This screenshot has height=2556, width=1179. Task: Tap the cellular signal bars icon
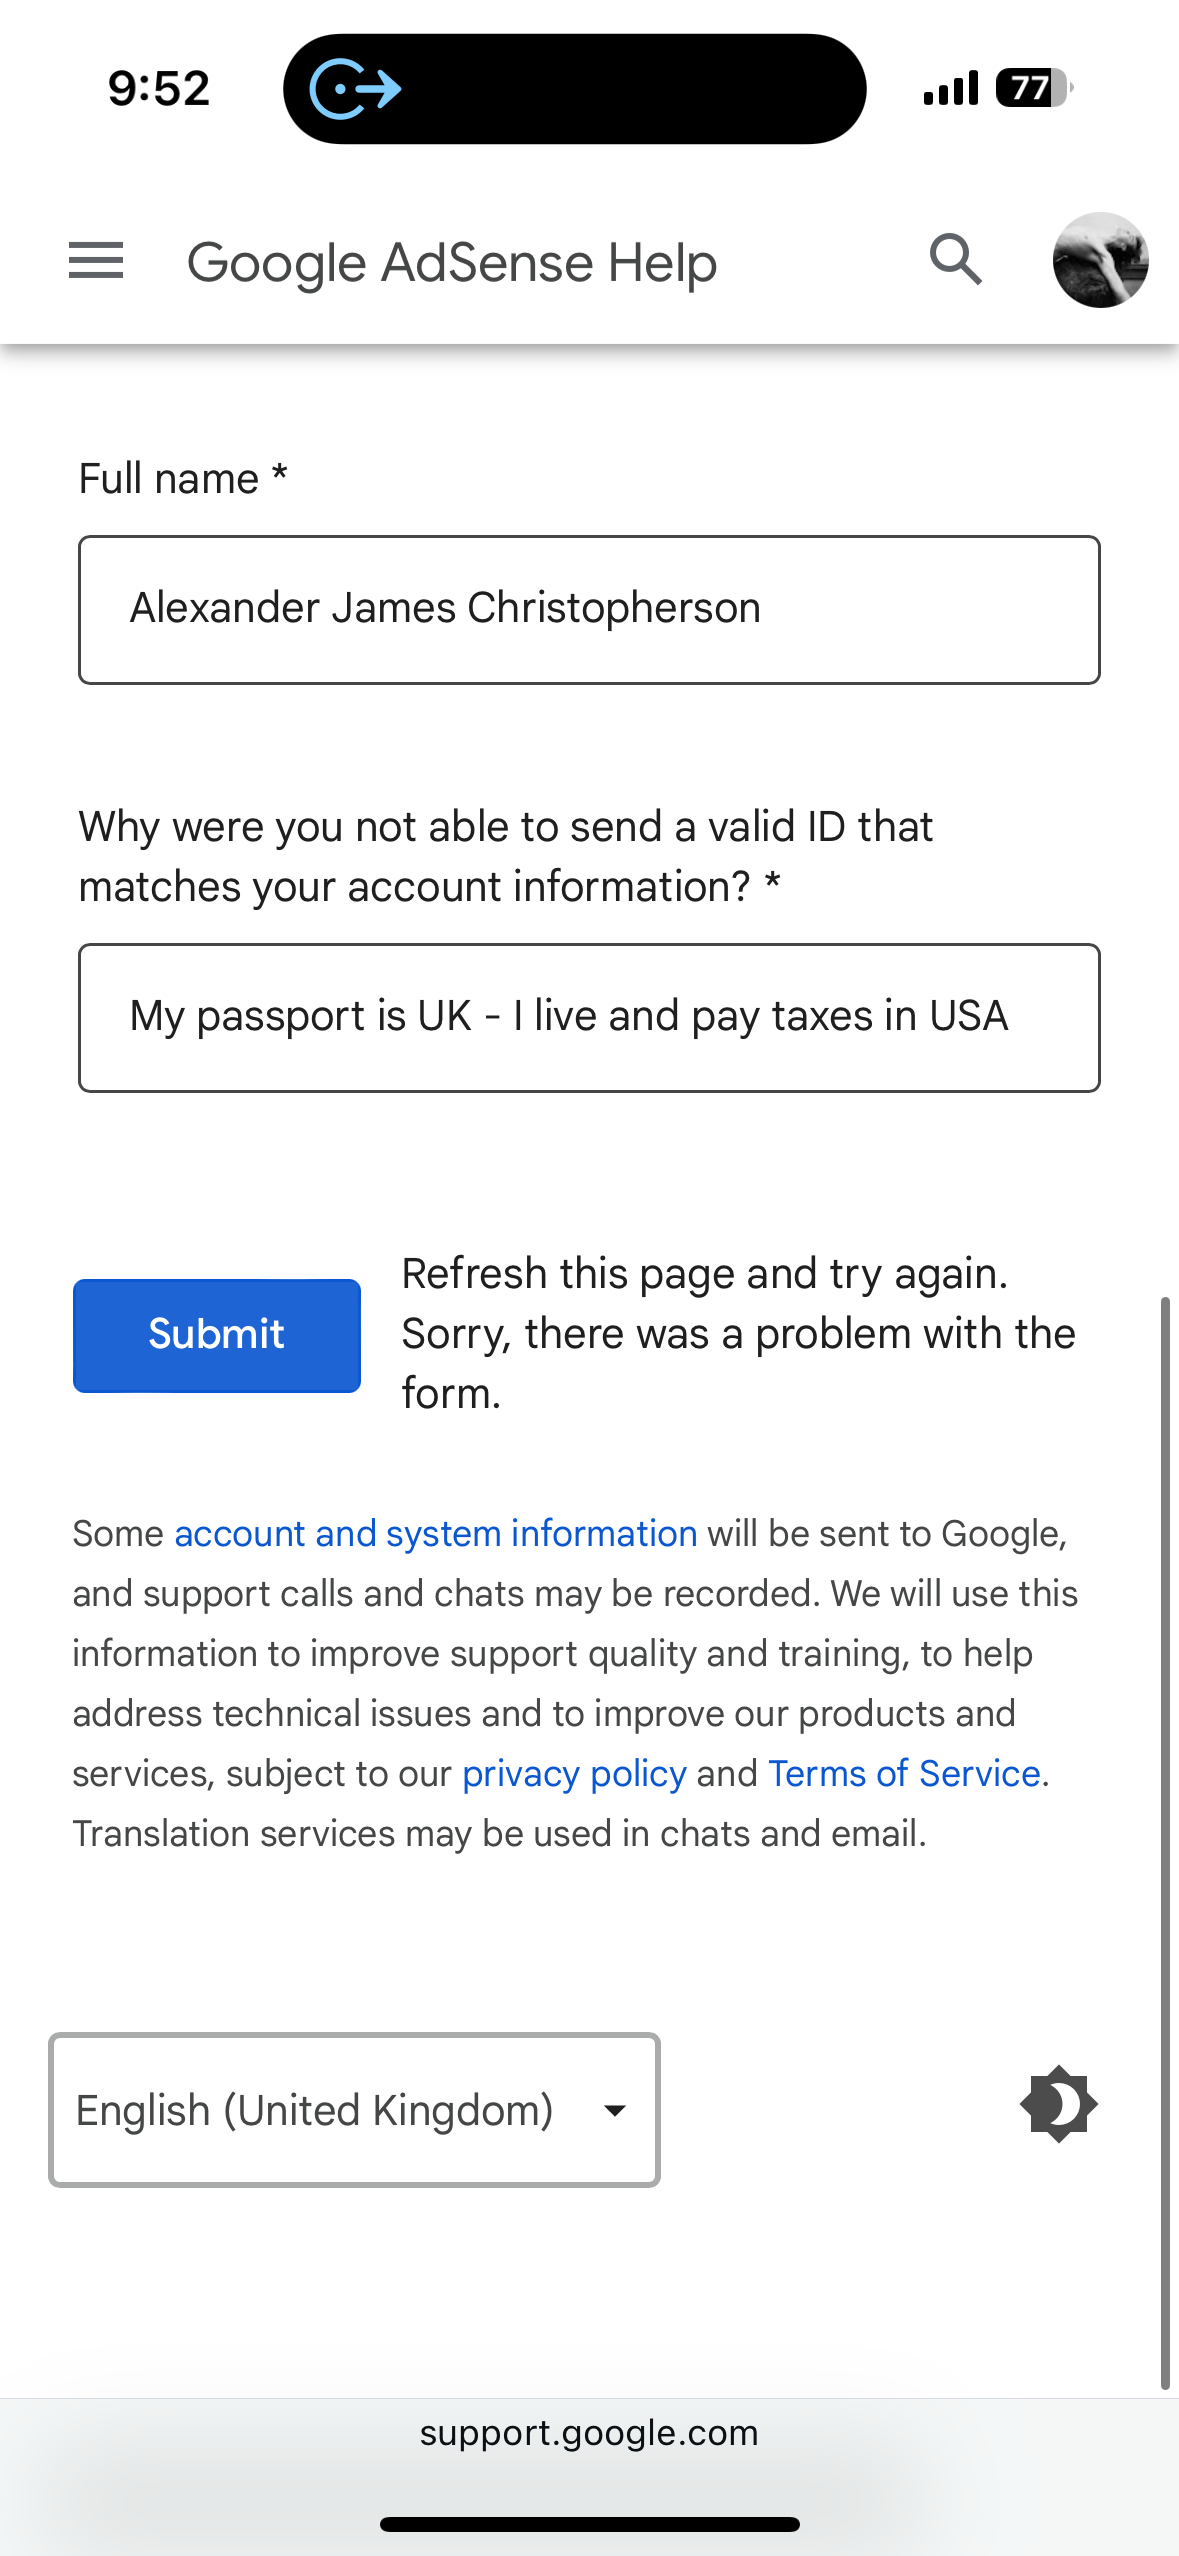tap(951, 88)
